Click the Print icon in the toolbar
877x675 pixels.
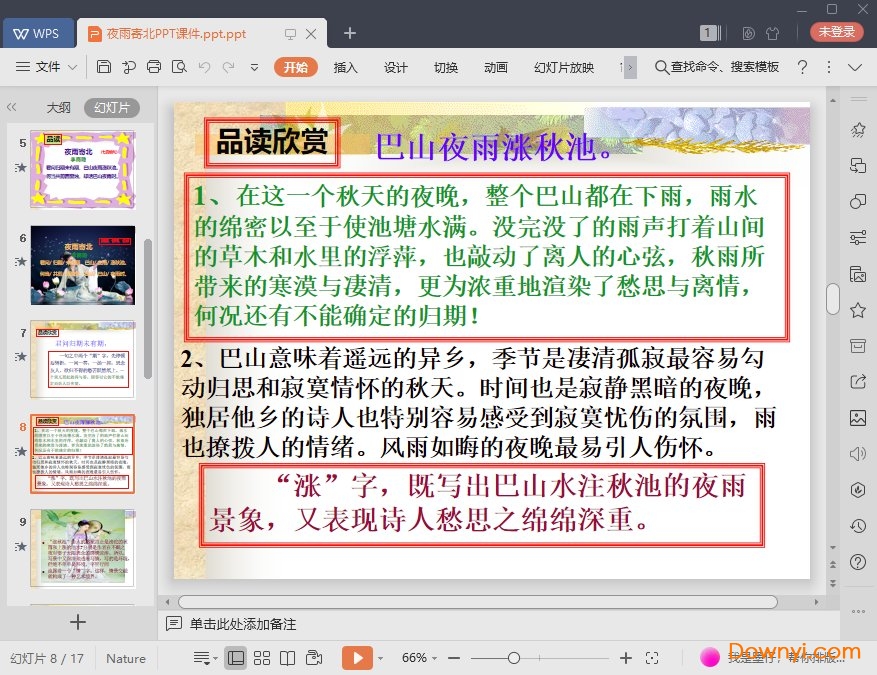(153, 67)
